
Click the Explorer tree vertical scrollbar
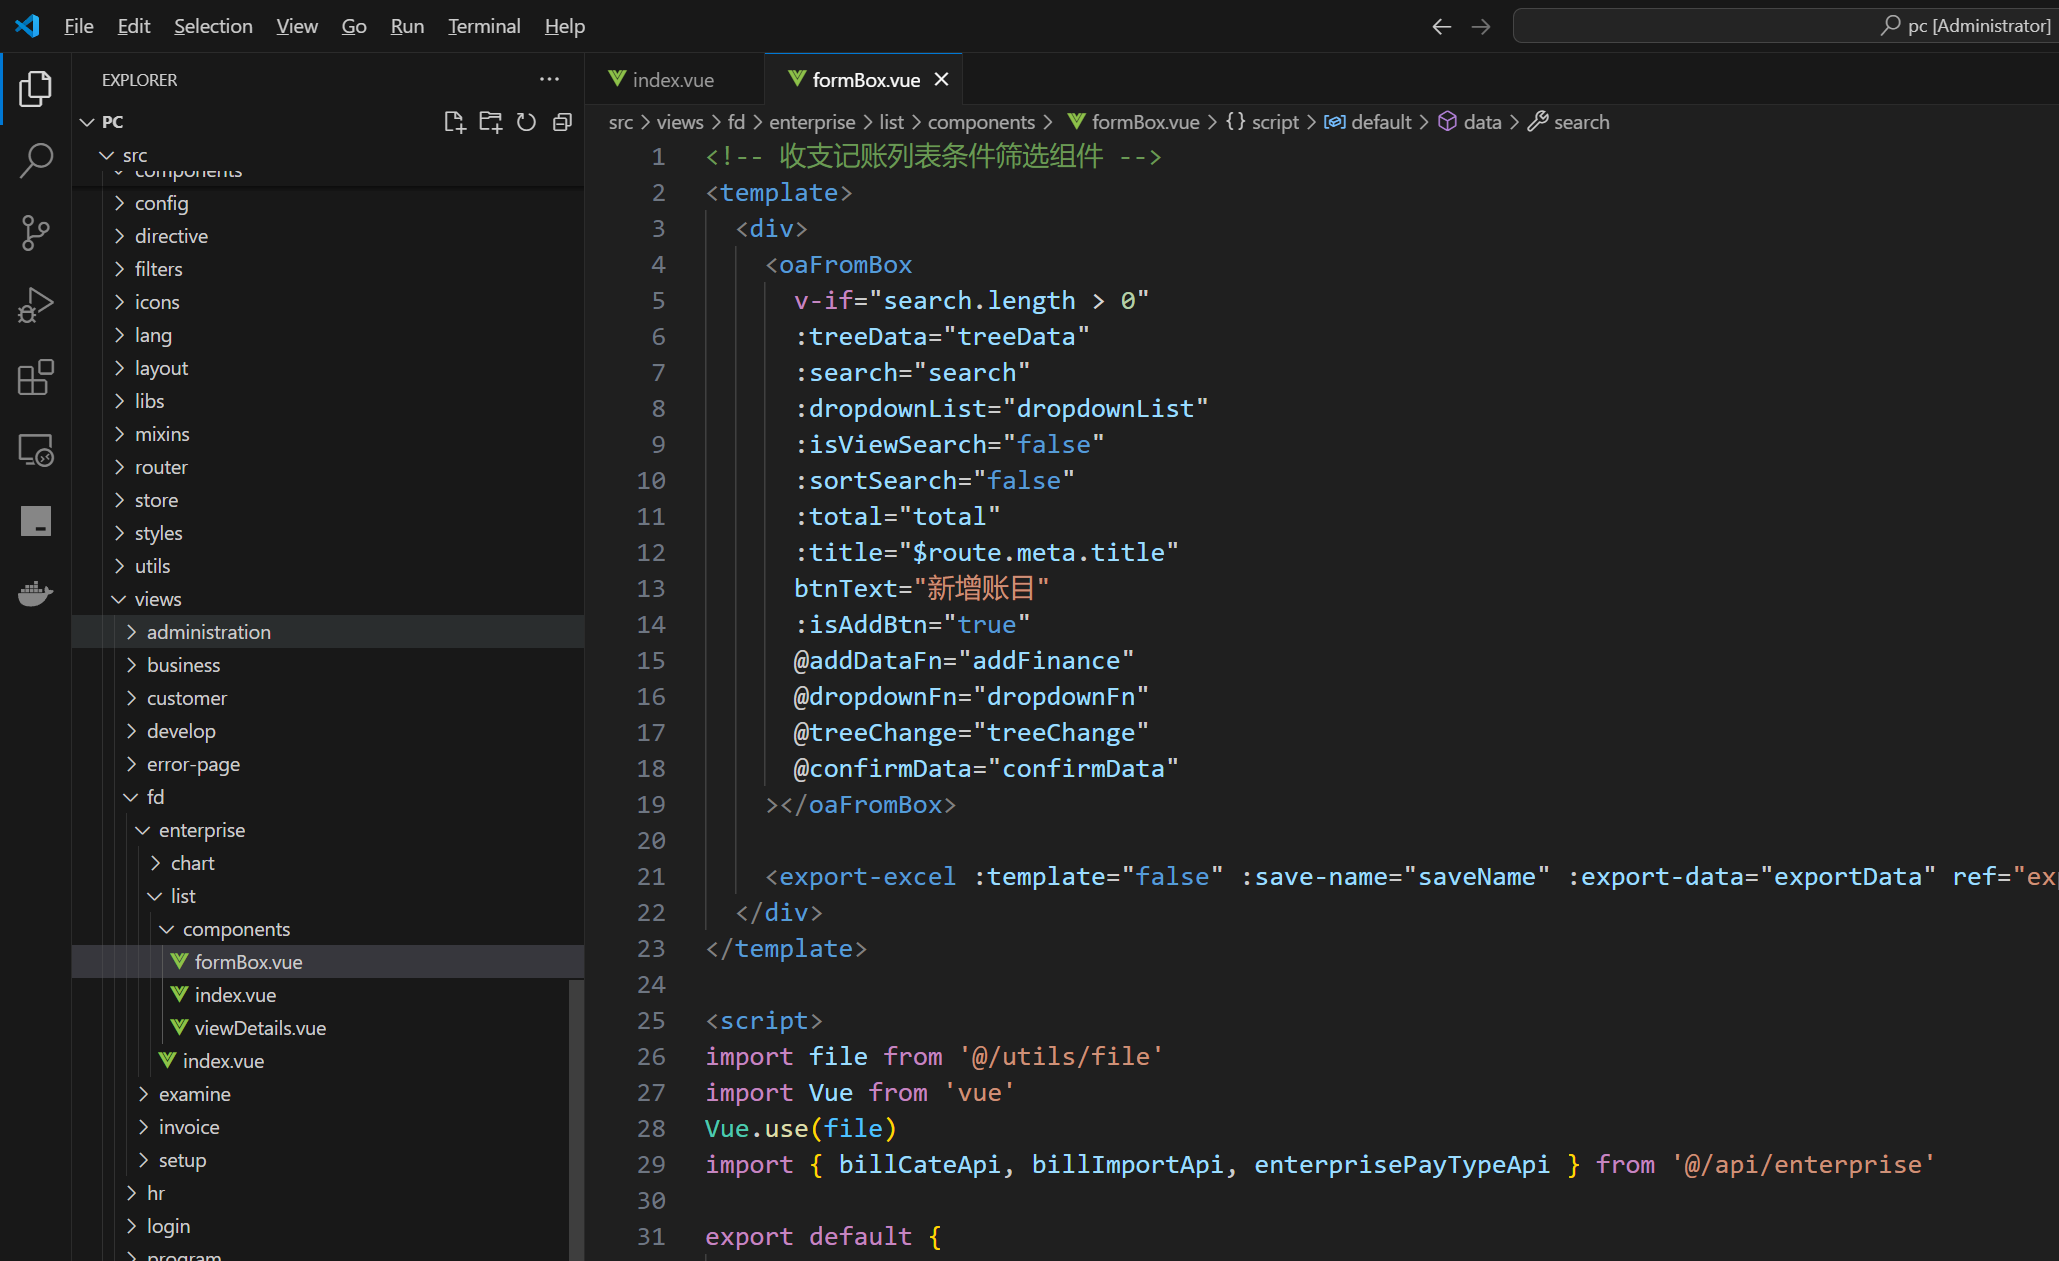pyautogui.click(x=576, y=1120)
